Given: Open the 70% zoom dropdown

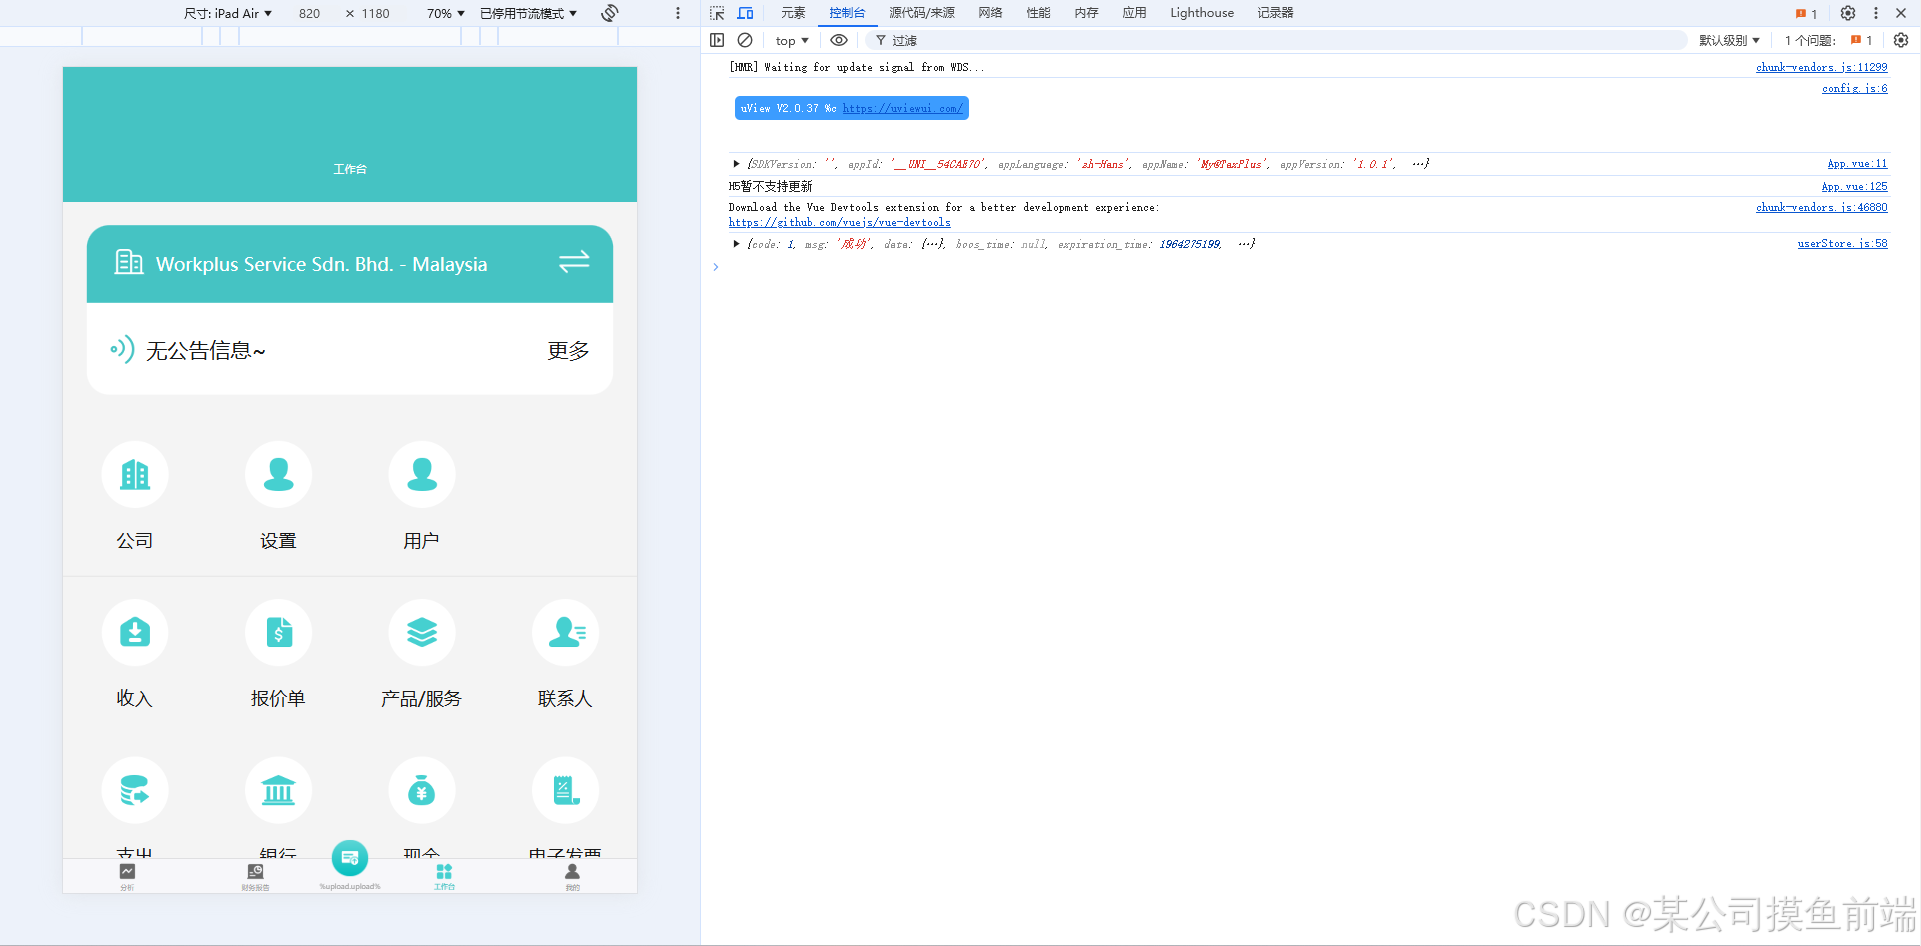Looking at the screenshot, I should (x=446, y=13).
